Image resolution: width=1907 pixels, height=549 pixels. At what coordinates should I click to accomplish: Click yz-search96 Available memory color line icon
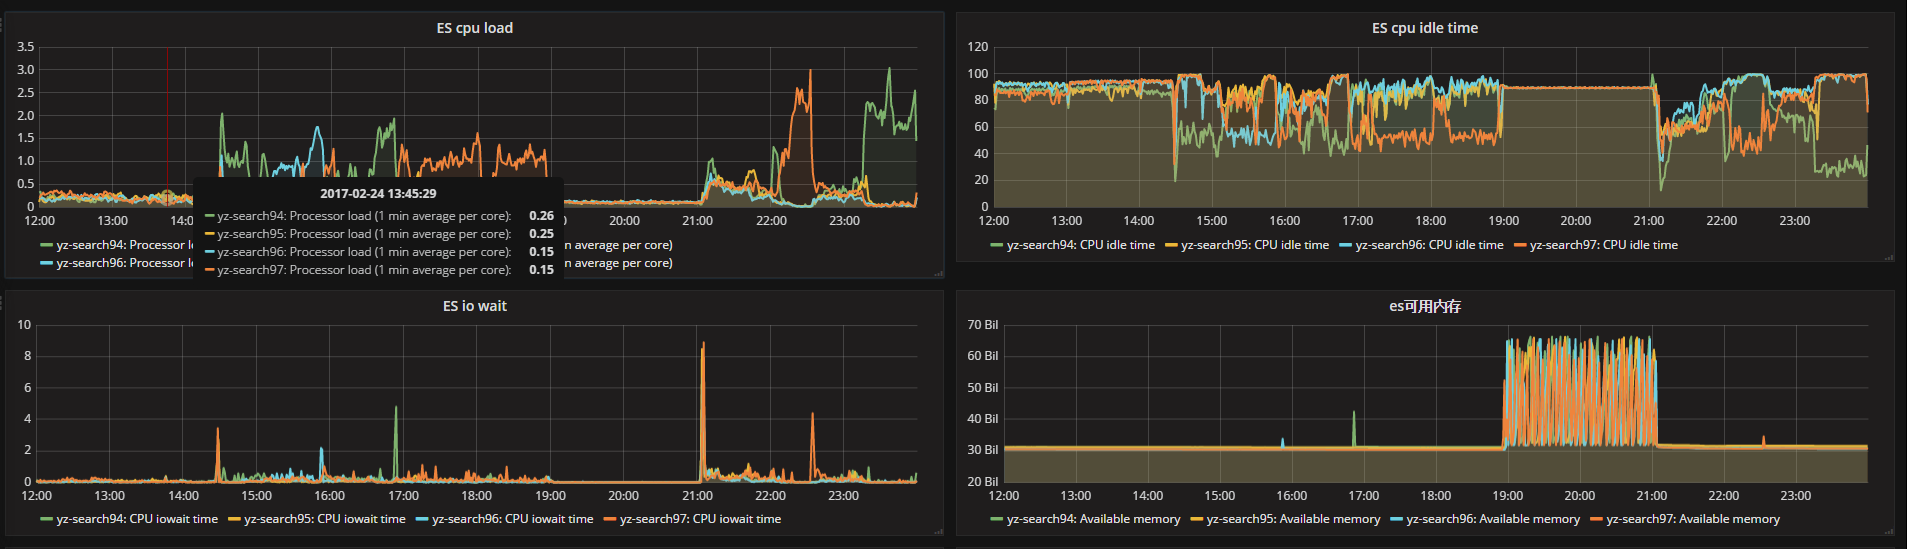(x=1397, y=519)
